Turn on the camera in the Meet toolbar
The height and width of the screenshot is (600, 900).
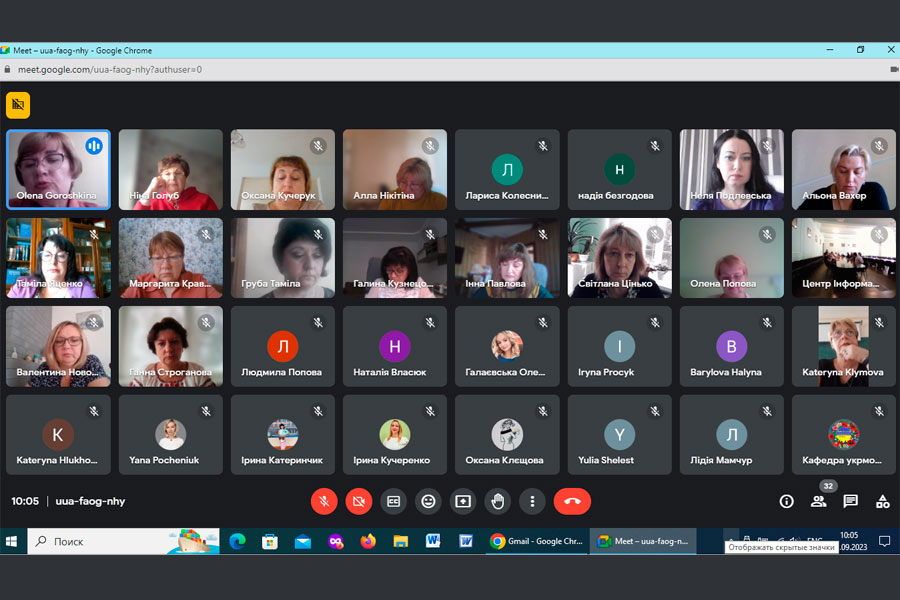click(359, 501)
